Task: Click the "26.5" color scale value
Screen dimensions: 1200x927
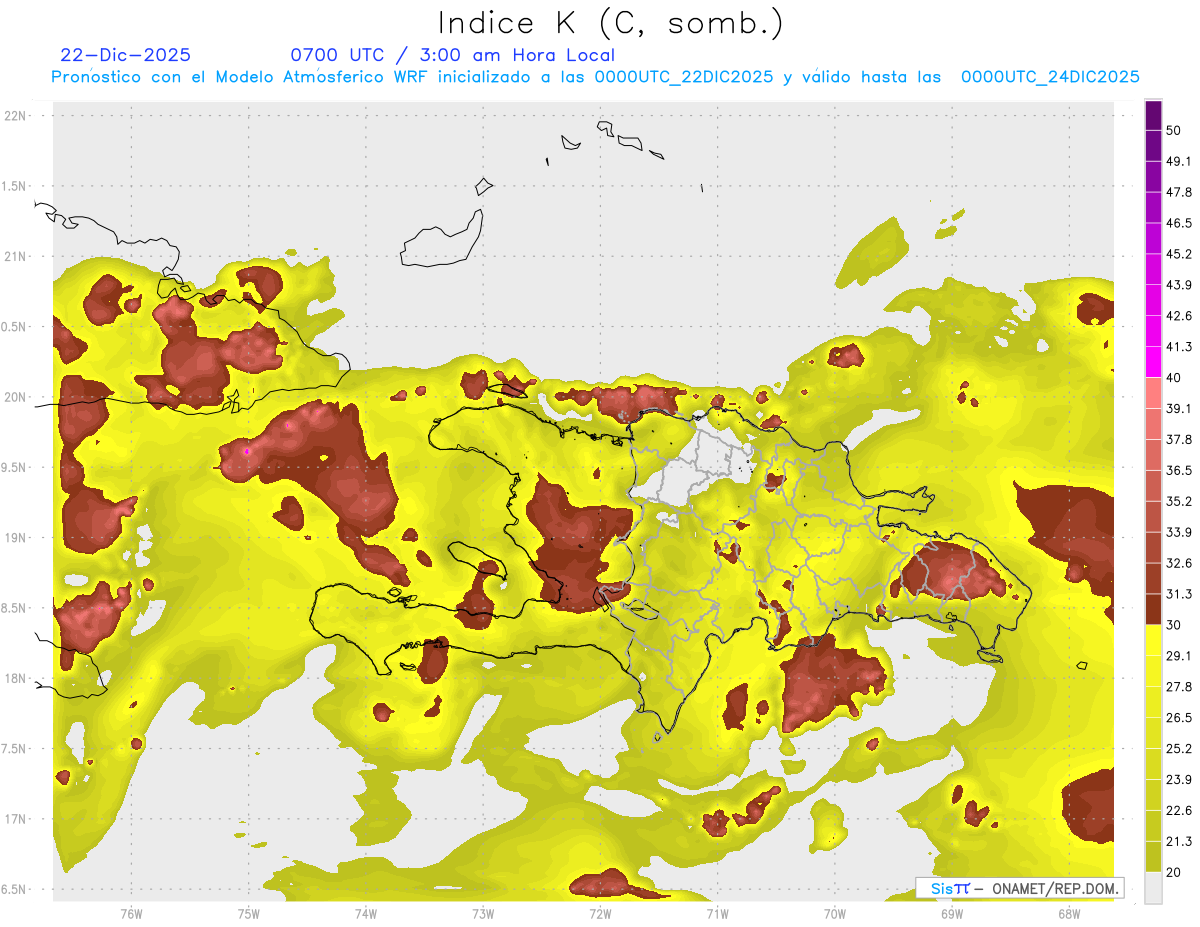Action: point(1179,717)
